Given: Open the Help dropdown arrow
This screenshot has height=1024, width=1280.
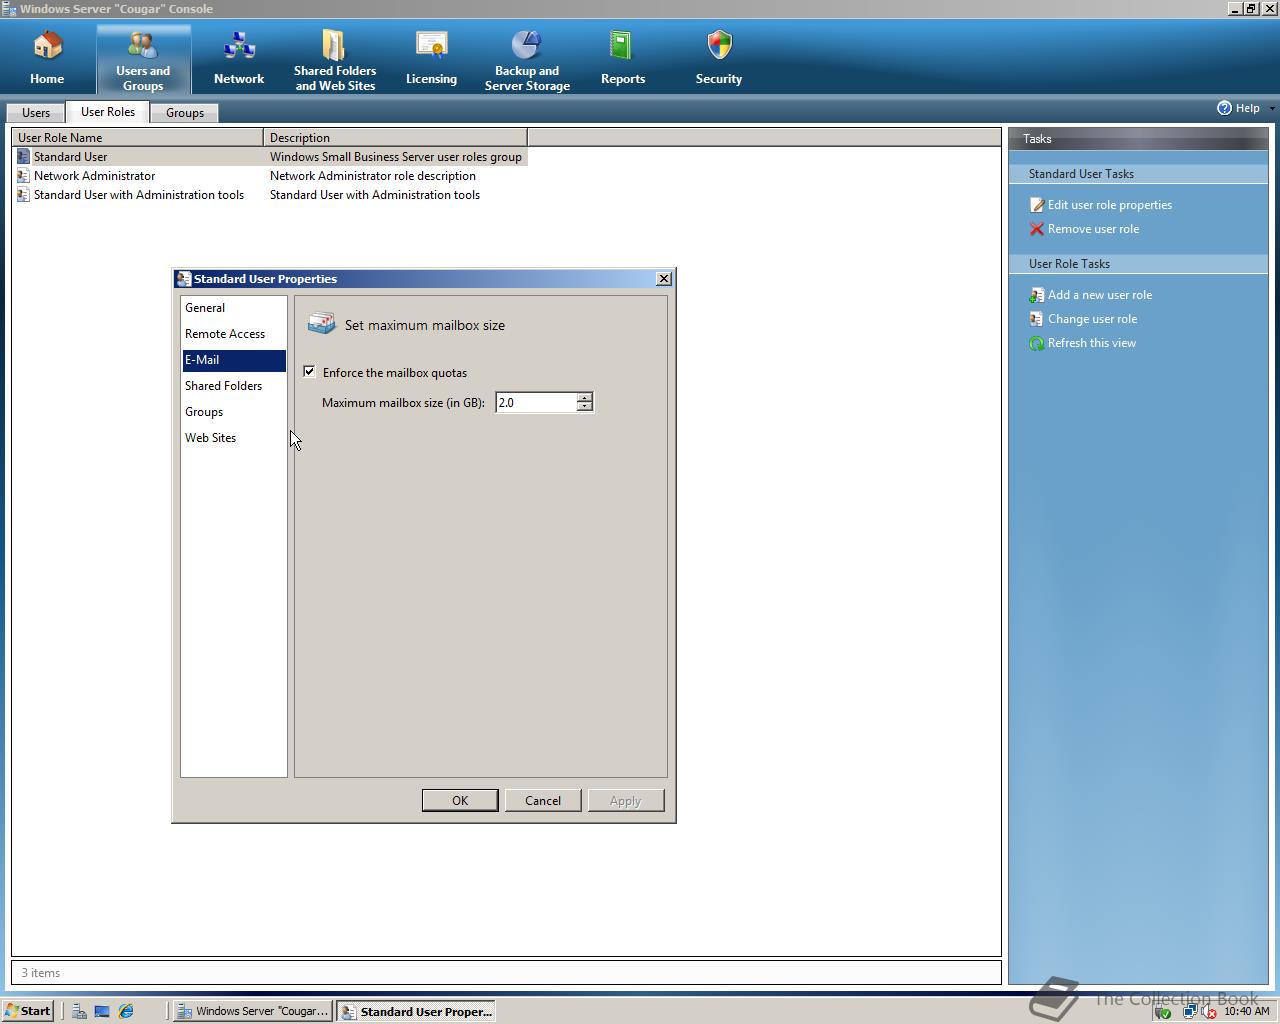Looking at the screenshot, I should point(1272,108).
